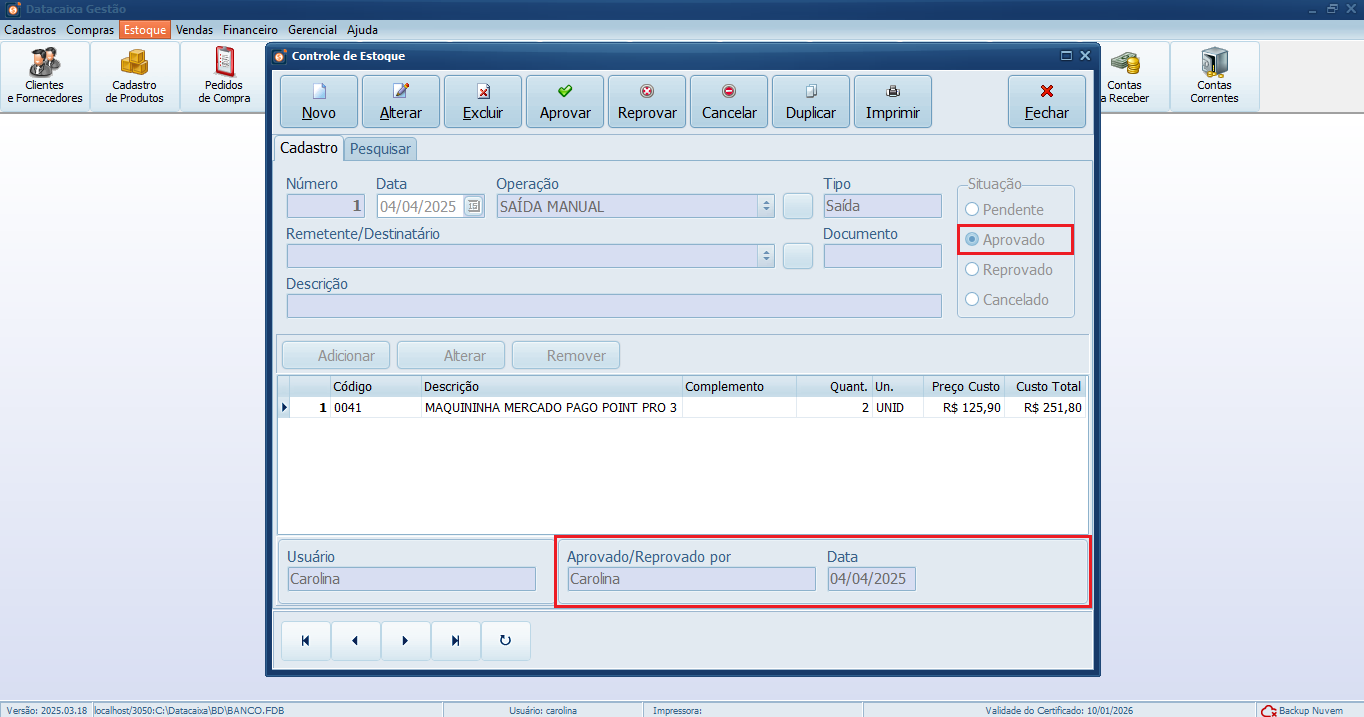The image size is (1364, 717).
Task: Open the Financeiro menu
Action: (250, 30)
